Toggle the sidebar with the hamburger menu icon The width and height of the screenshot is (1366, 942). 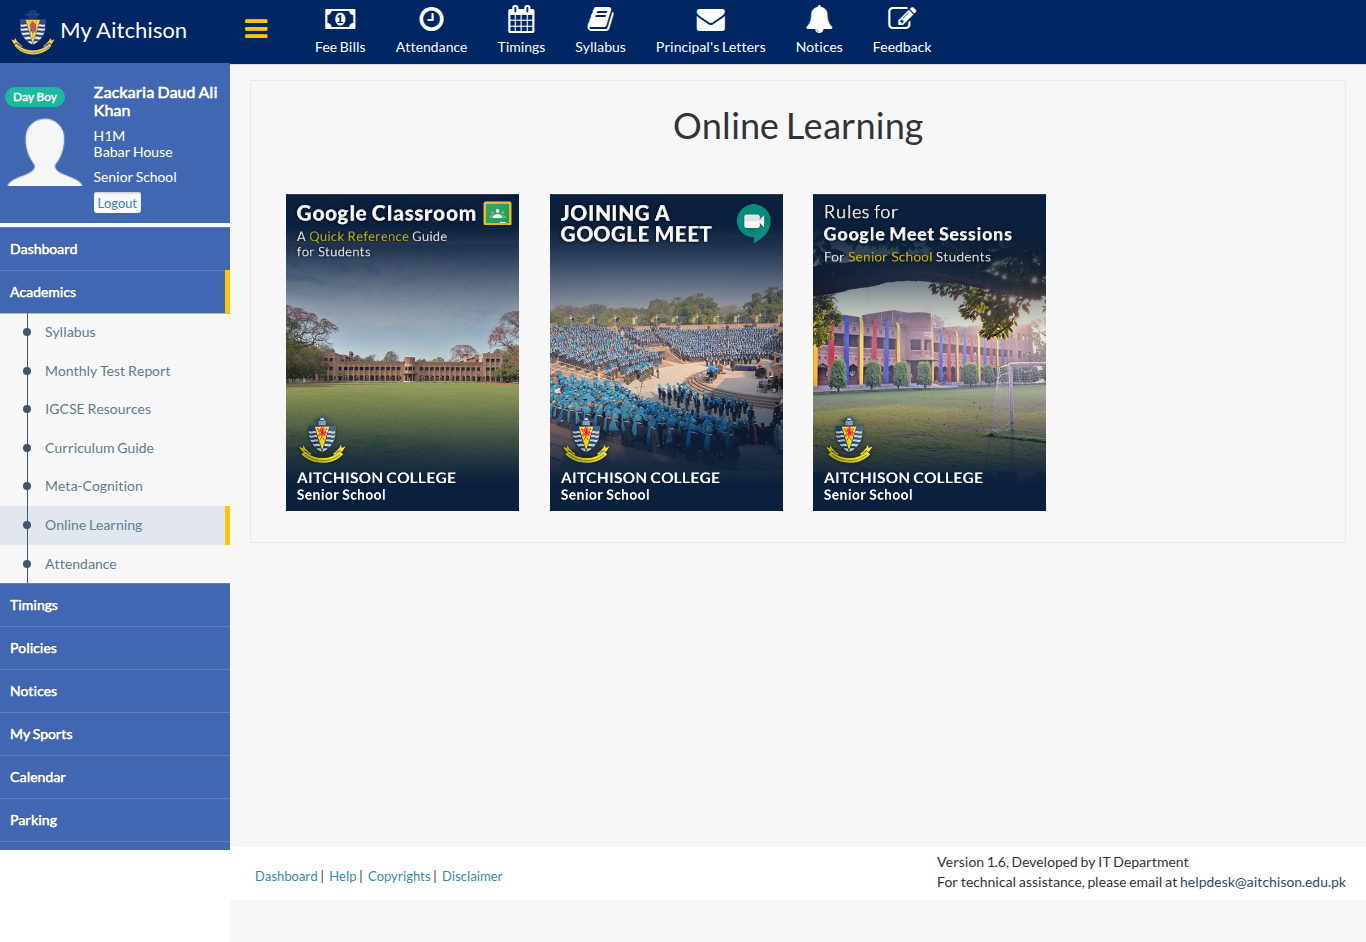(256, 29)
